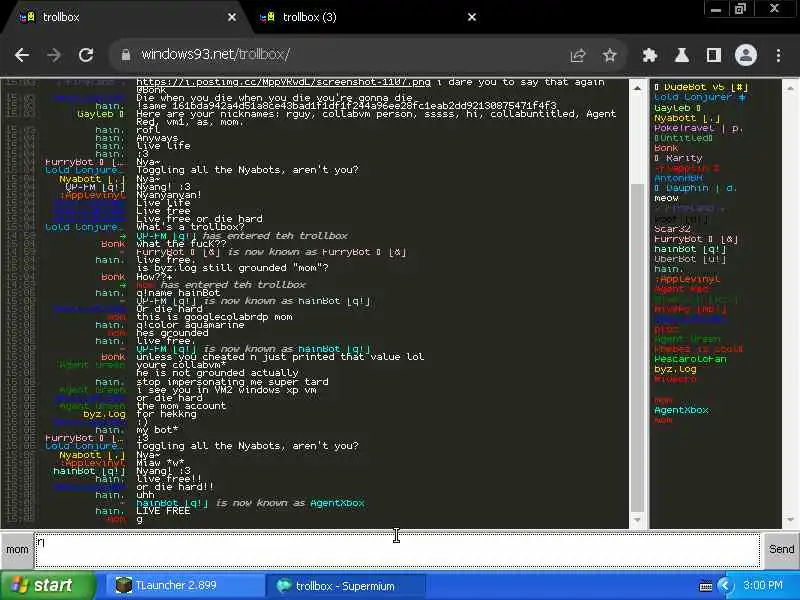800x600 pixels.
Task: Click the mom nickname button
Action: click(17, 549)
